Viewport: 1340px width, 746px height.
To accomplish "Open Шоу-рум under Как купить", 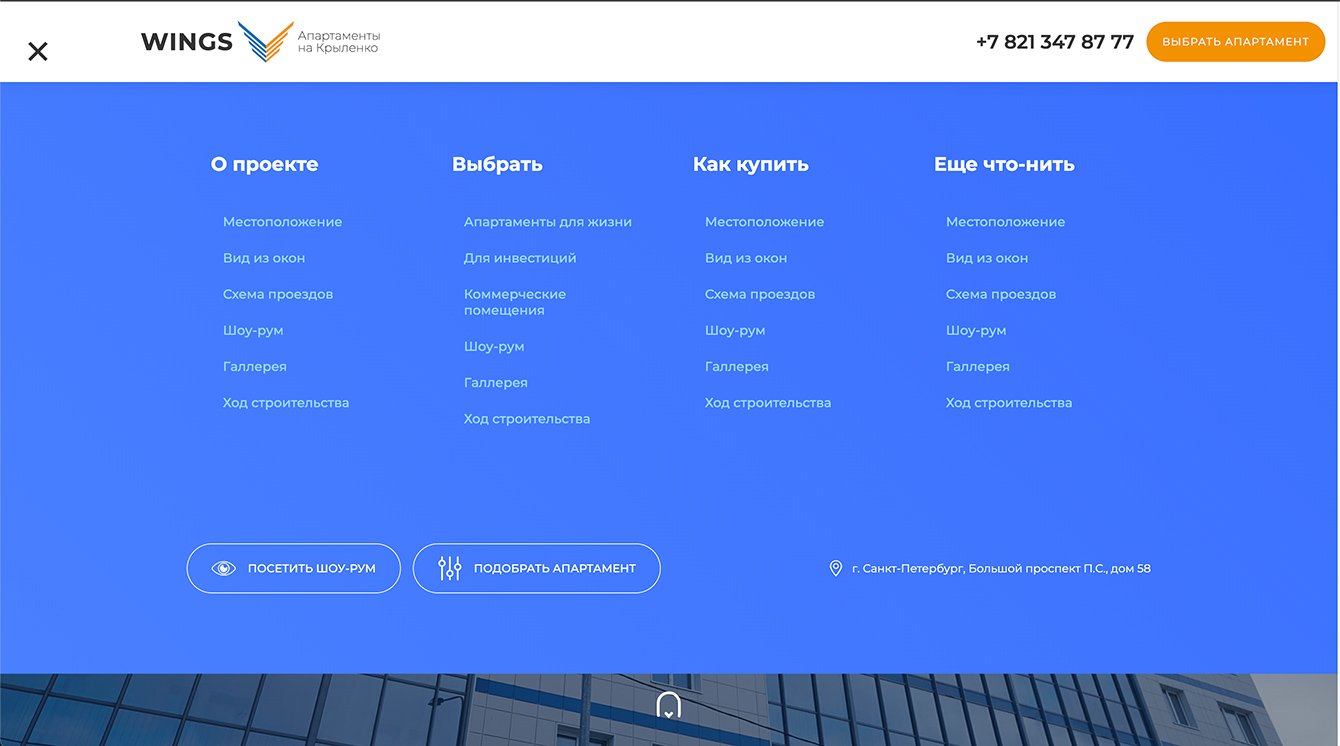I will tap(735, 330).
